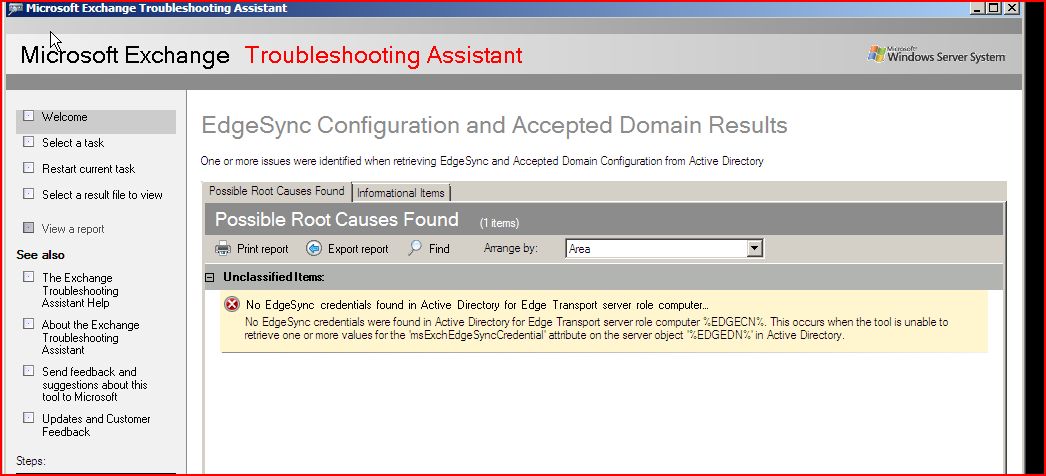The height and width of the screenshot is (476, 1046).
Task: Click the icon beside Welcome in sidebar
Action: (x=28, y=117)
